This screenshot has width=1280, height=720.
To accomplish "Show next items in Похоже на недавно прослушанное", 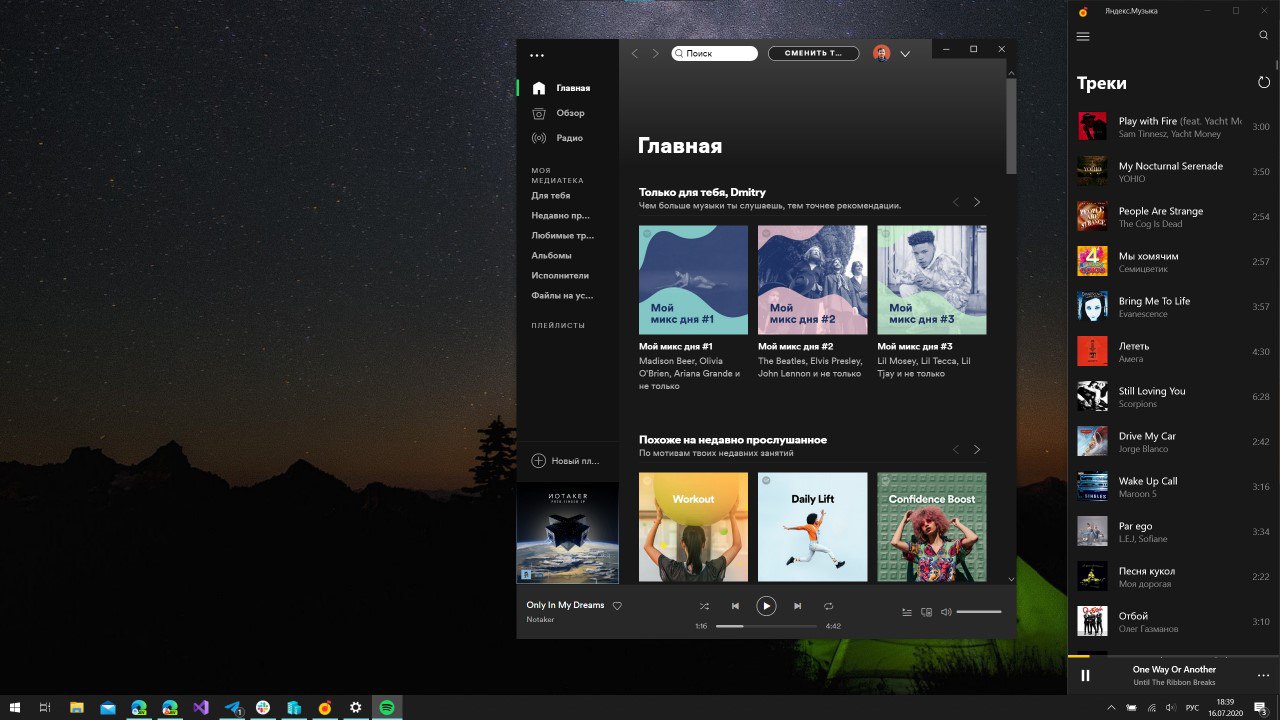I will point(977,450).
